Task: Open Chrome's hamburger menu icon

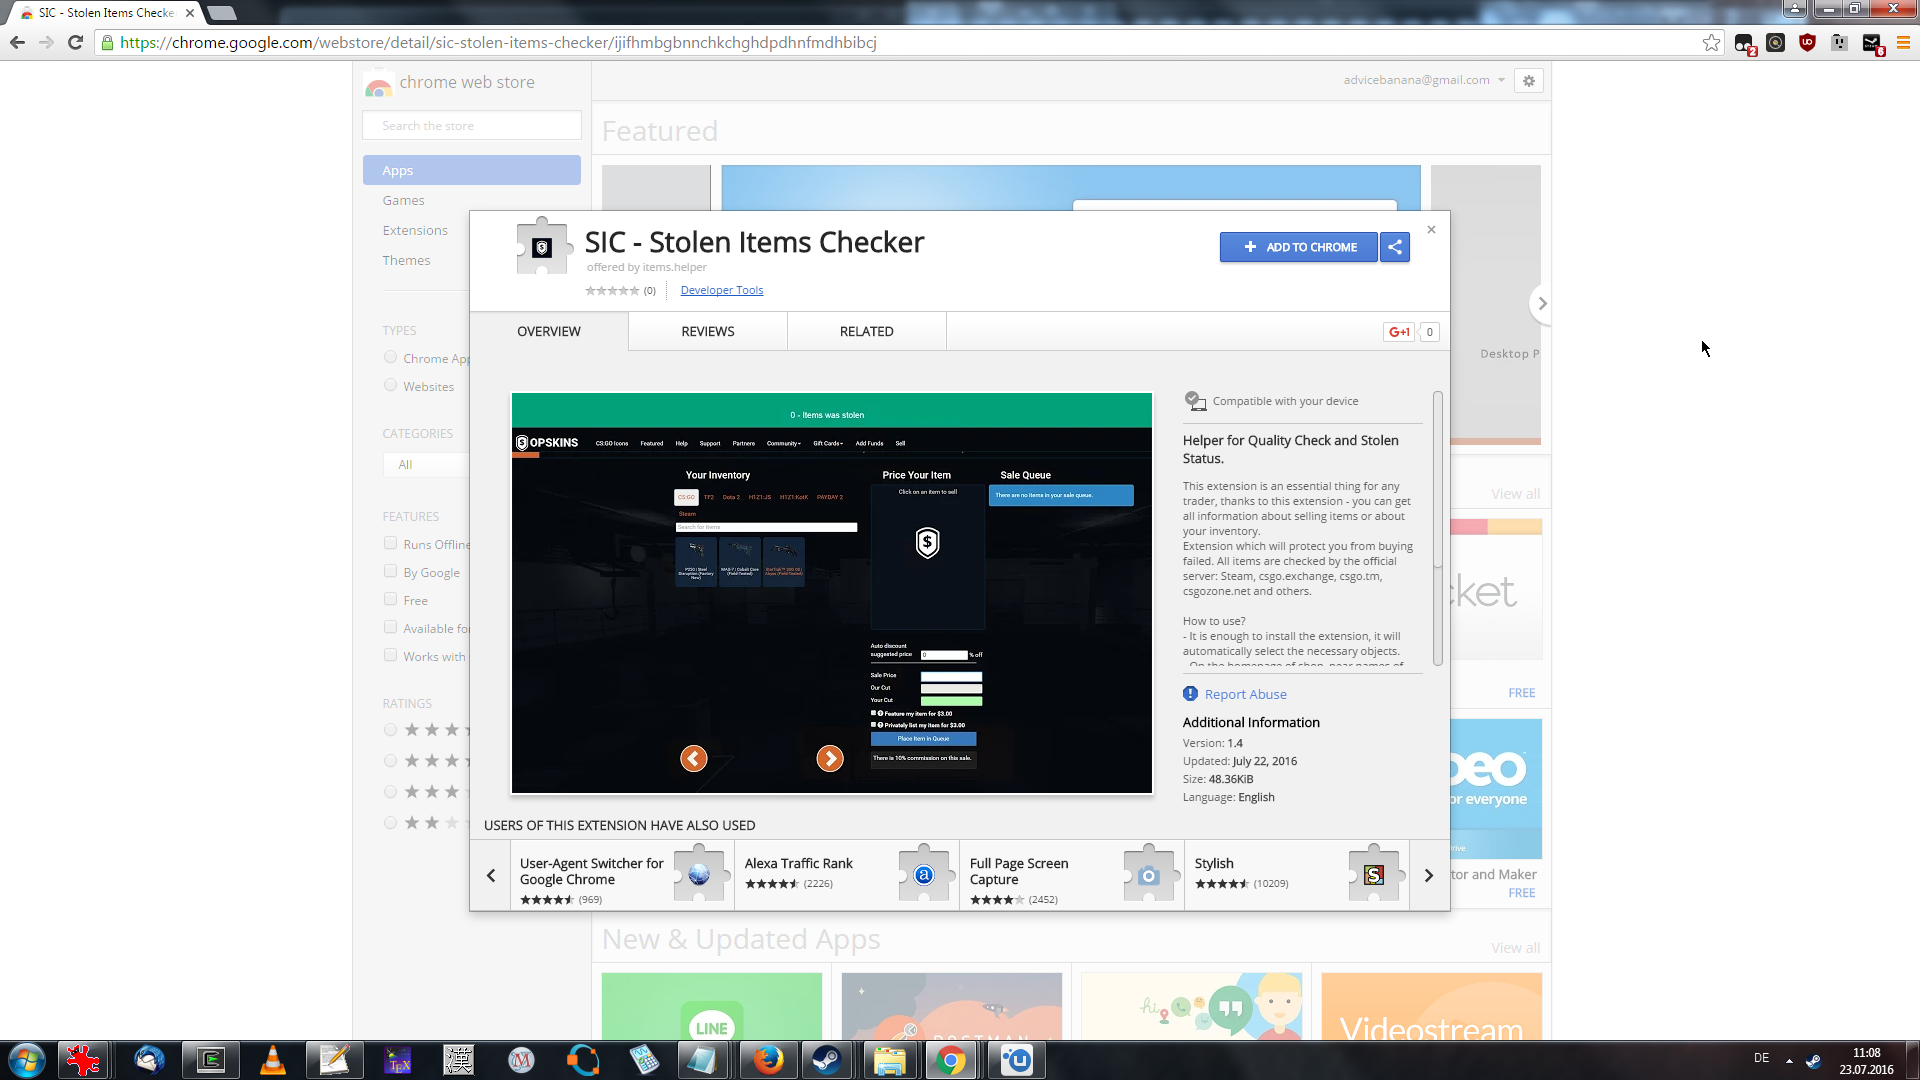Action: (x=1903, y=43)
